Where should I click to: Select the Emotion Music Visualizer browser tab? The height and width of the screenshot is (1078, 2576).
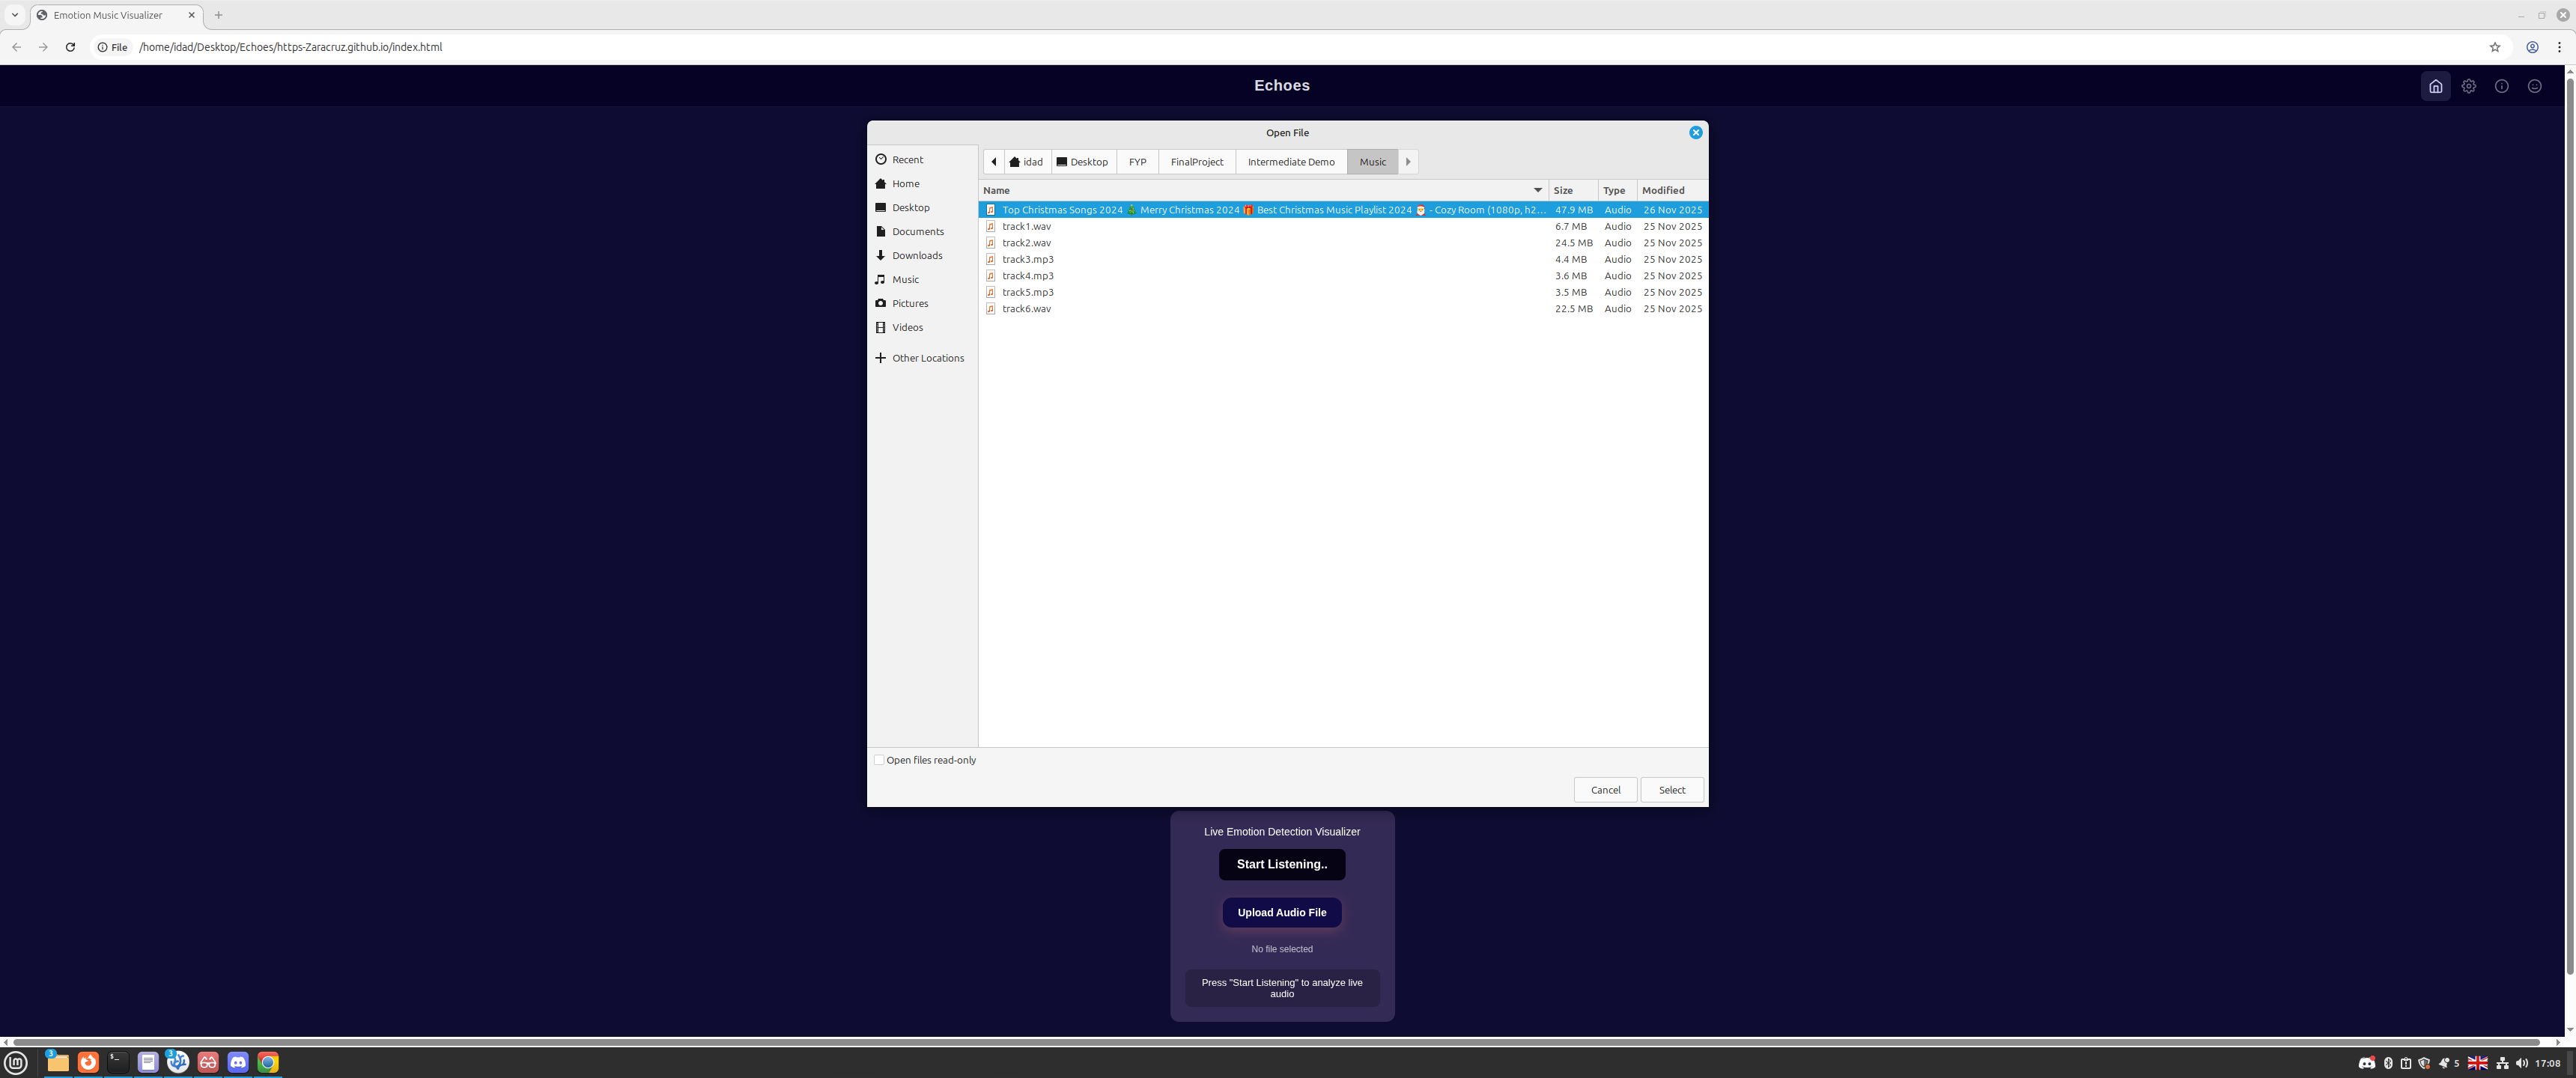click(x=107, y=15)
